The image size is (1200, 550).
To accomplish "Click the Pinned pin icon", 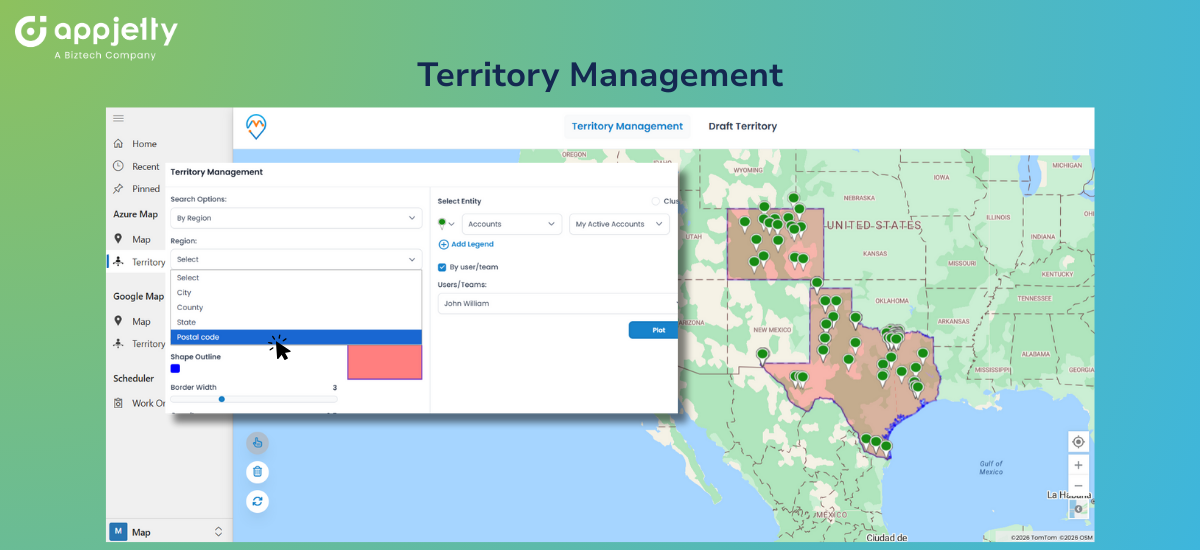I will pos(118,188).
